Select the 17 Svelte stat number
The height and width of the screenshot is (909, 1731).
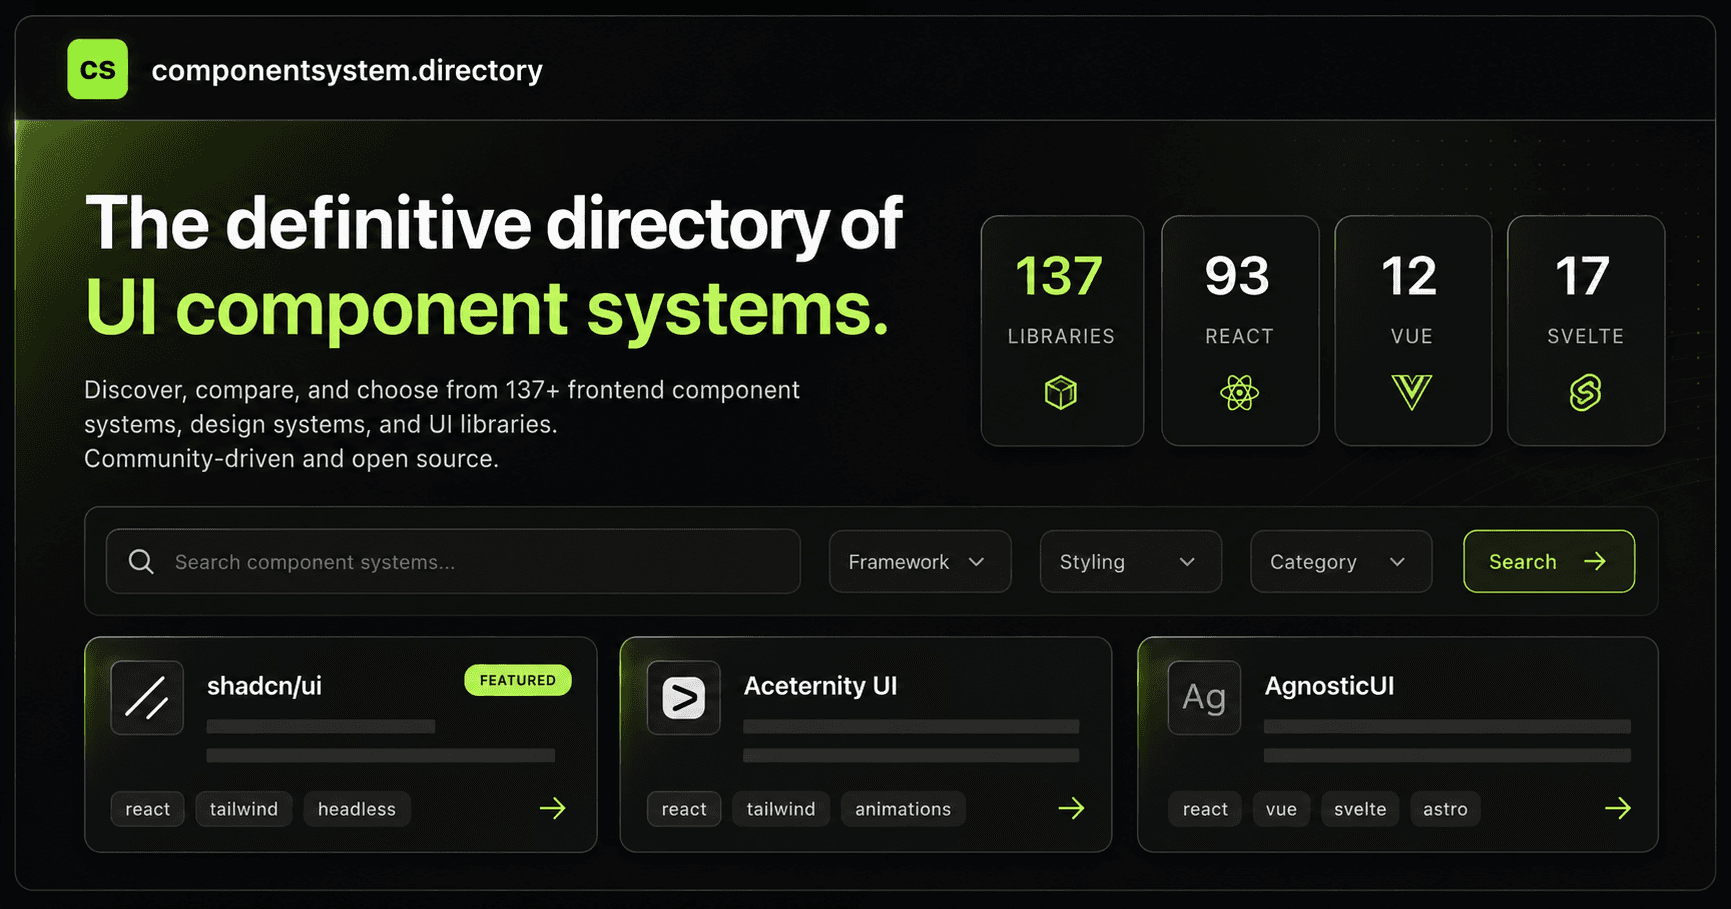[1583, 276]
